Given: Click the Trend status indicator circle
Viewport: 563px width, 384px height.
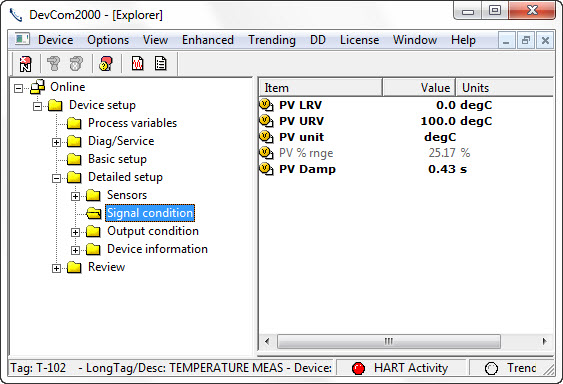Looking at the screenshot, I should [491, 368].
